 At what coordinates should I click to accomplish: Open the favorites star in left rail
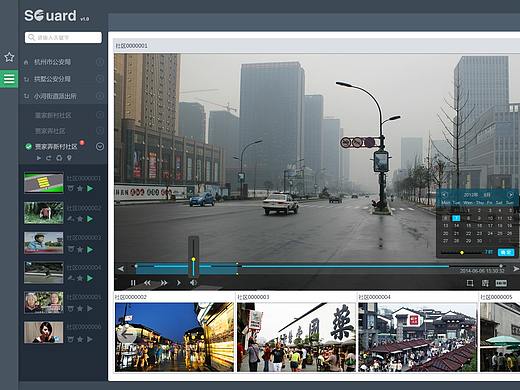[9, 57]
